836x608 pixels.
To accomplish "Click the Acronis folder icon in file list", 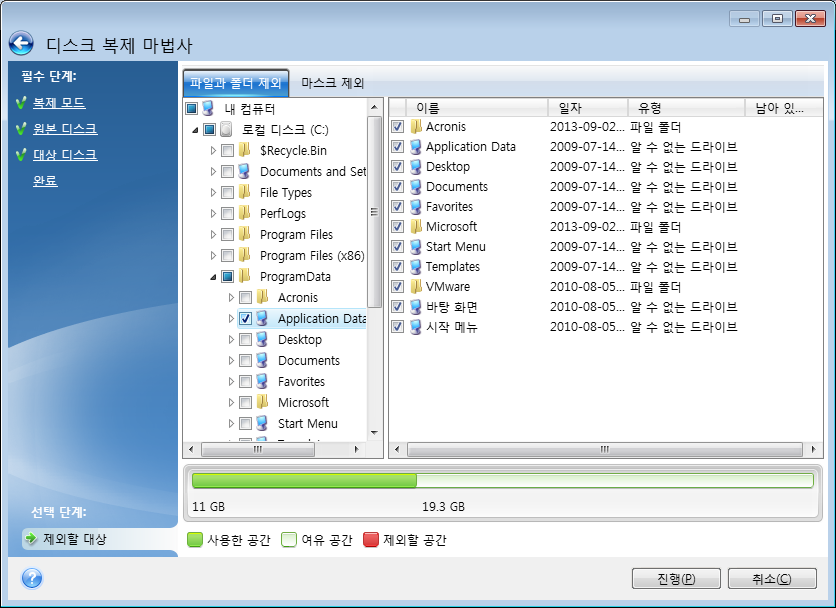I will click(x=415, y=127).
